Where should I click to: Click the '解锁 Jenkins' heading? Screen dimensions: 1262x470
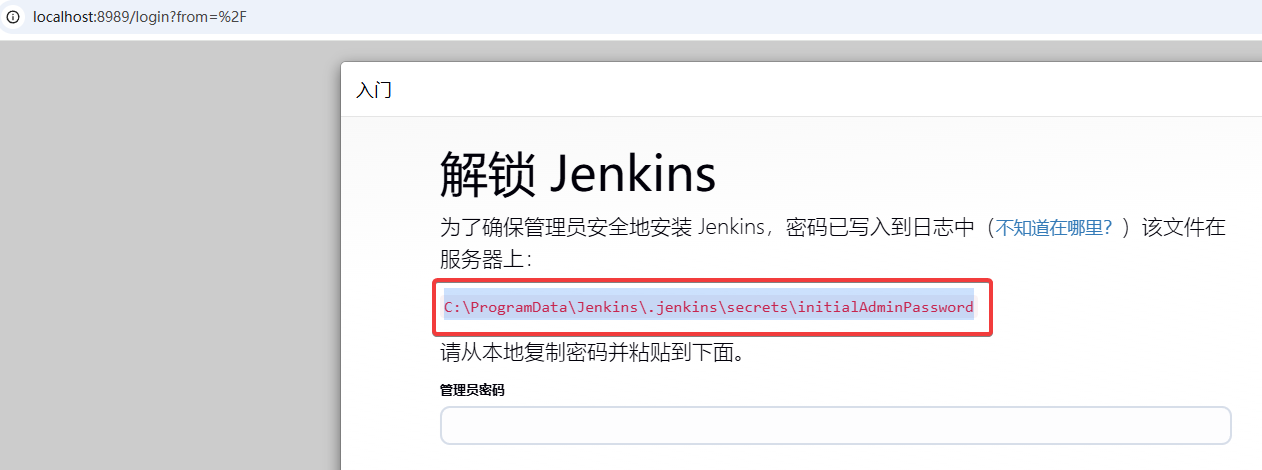pyautogui.click(x=578, y=174)
